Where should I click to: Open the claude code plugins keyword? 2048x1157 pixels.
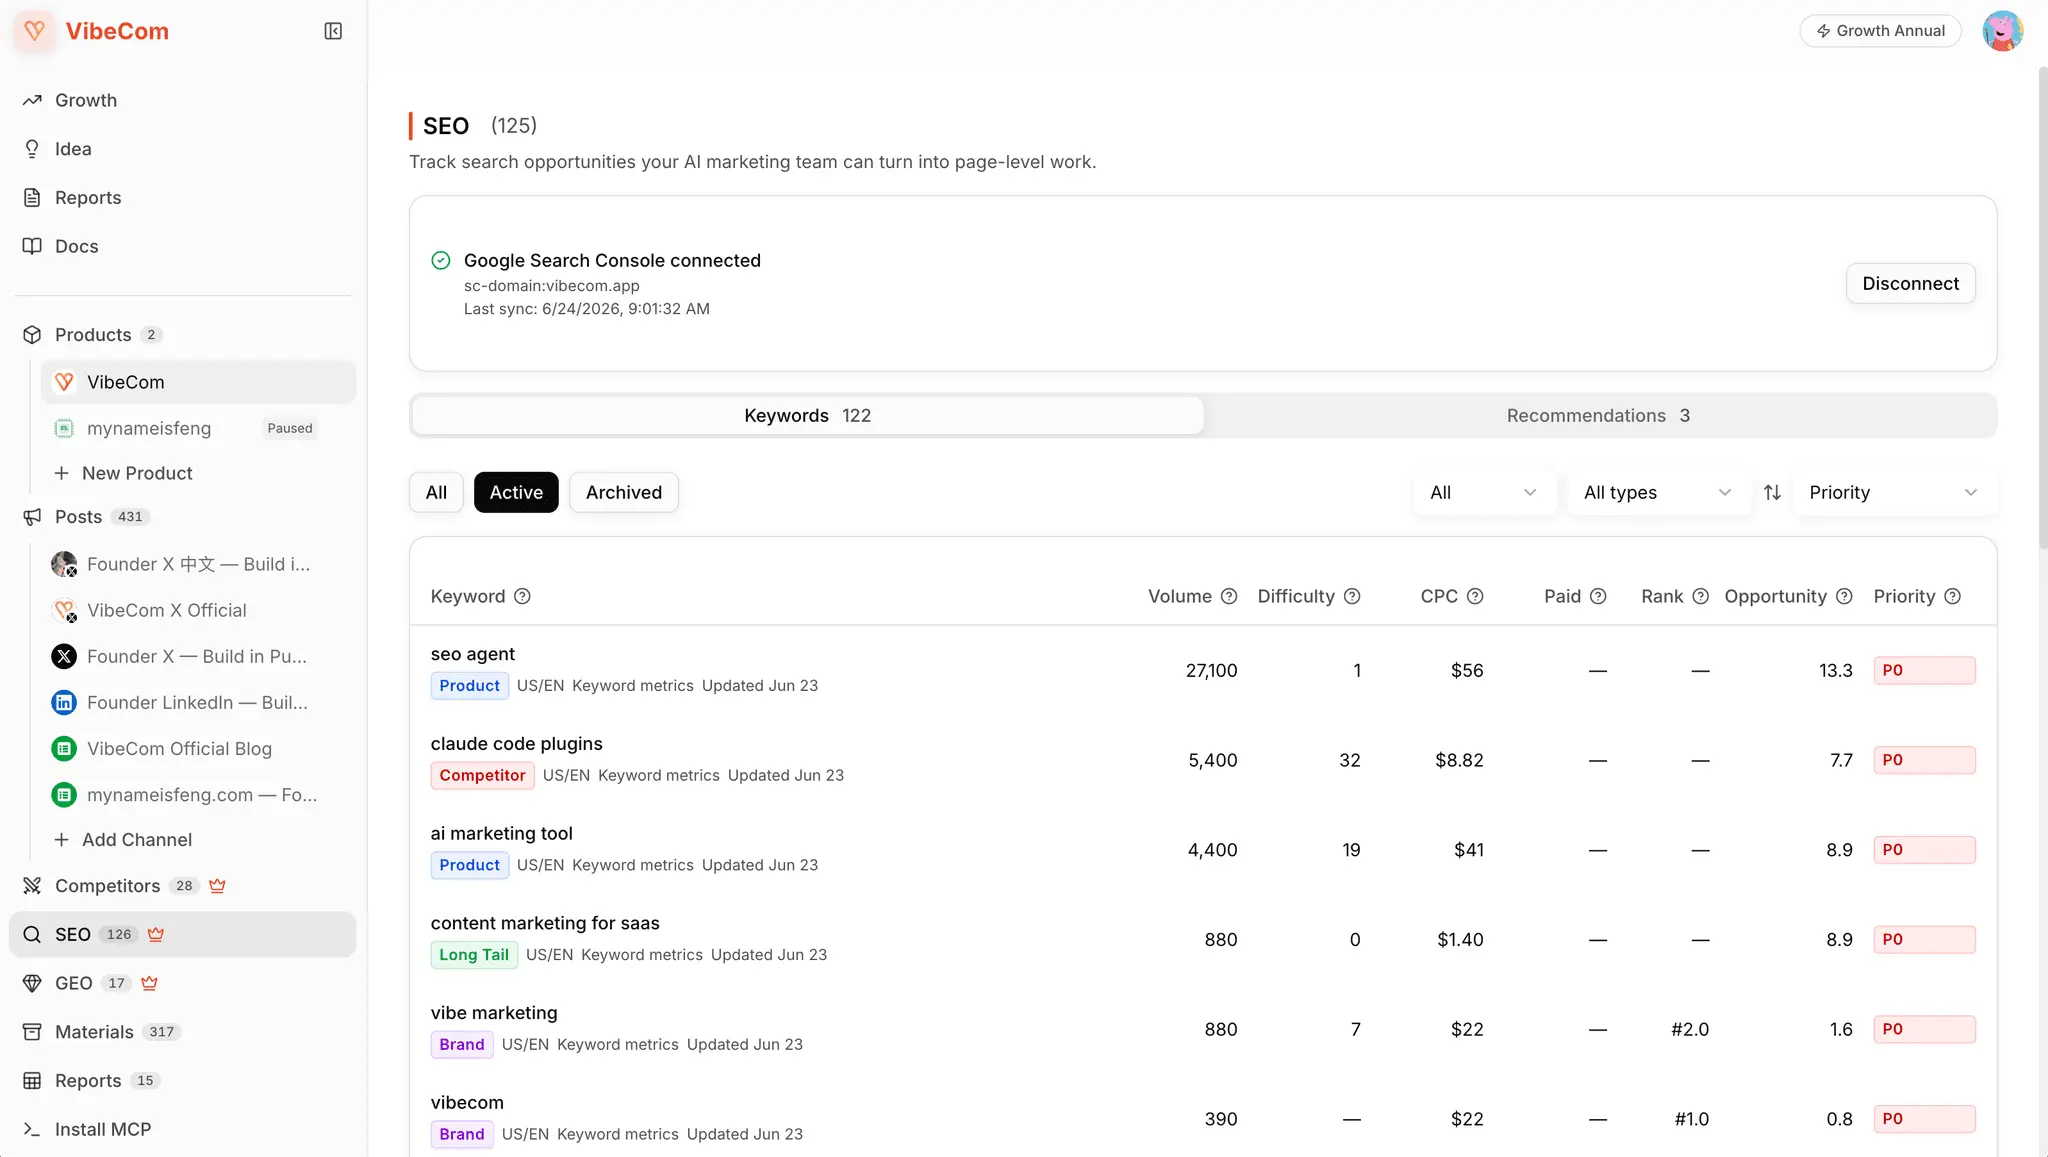click(516, 744)
